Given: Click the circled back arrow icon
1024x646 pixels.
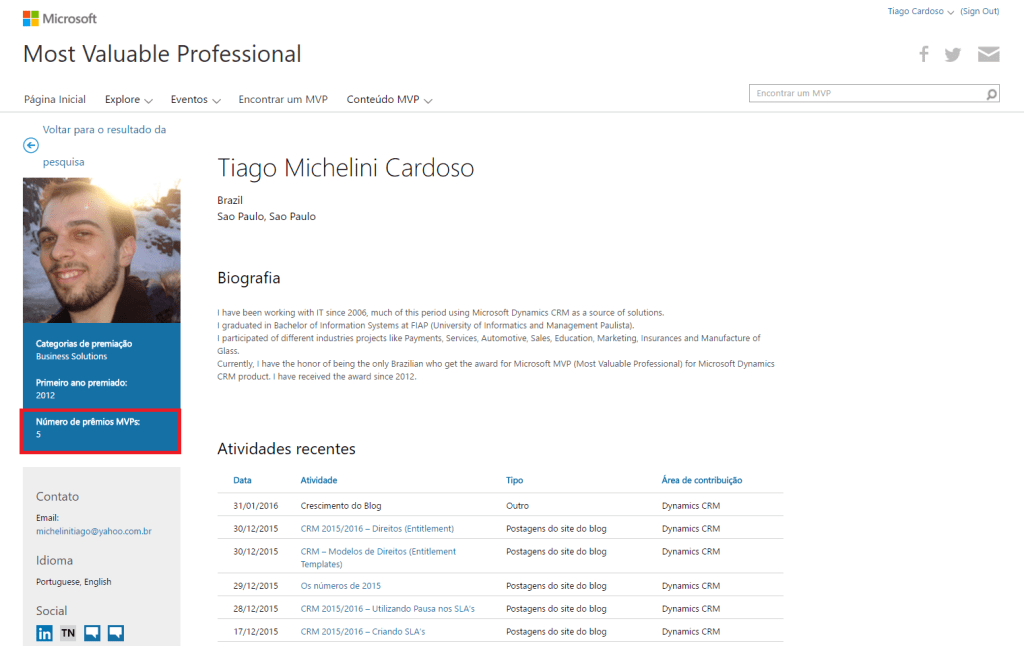Looking at the screenshot, I should click(31, 145).
